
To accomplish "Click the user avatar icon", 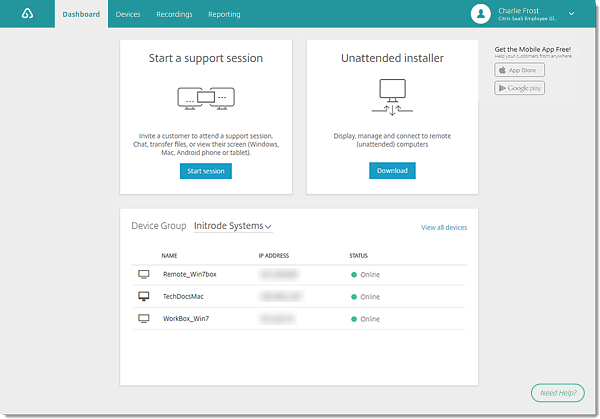I will coord(481,14).
